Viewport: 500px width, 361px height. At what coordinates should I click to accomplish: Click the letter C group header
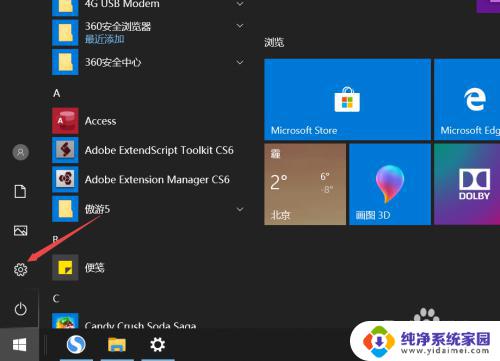pos(56,298)
